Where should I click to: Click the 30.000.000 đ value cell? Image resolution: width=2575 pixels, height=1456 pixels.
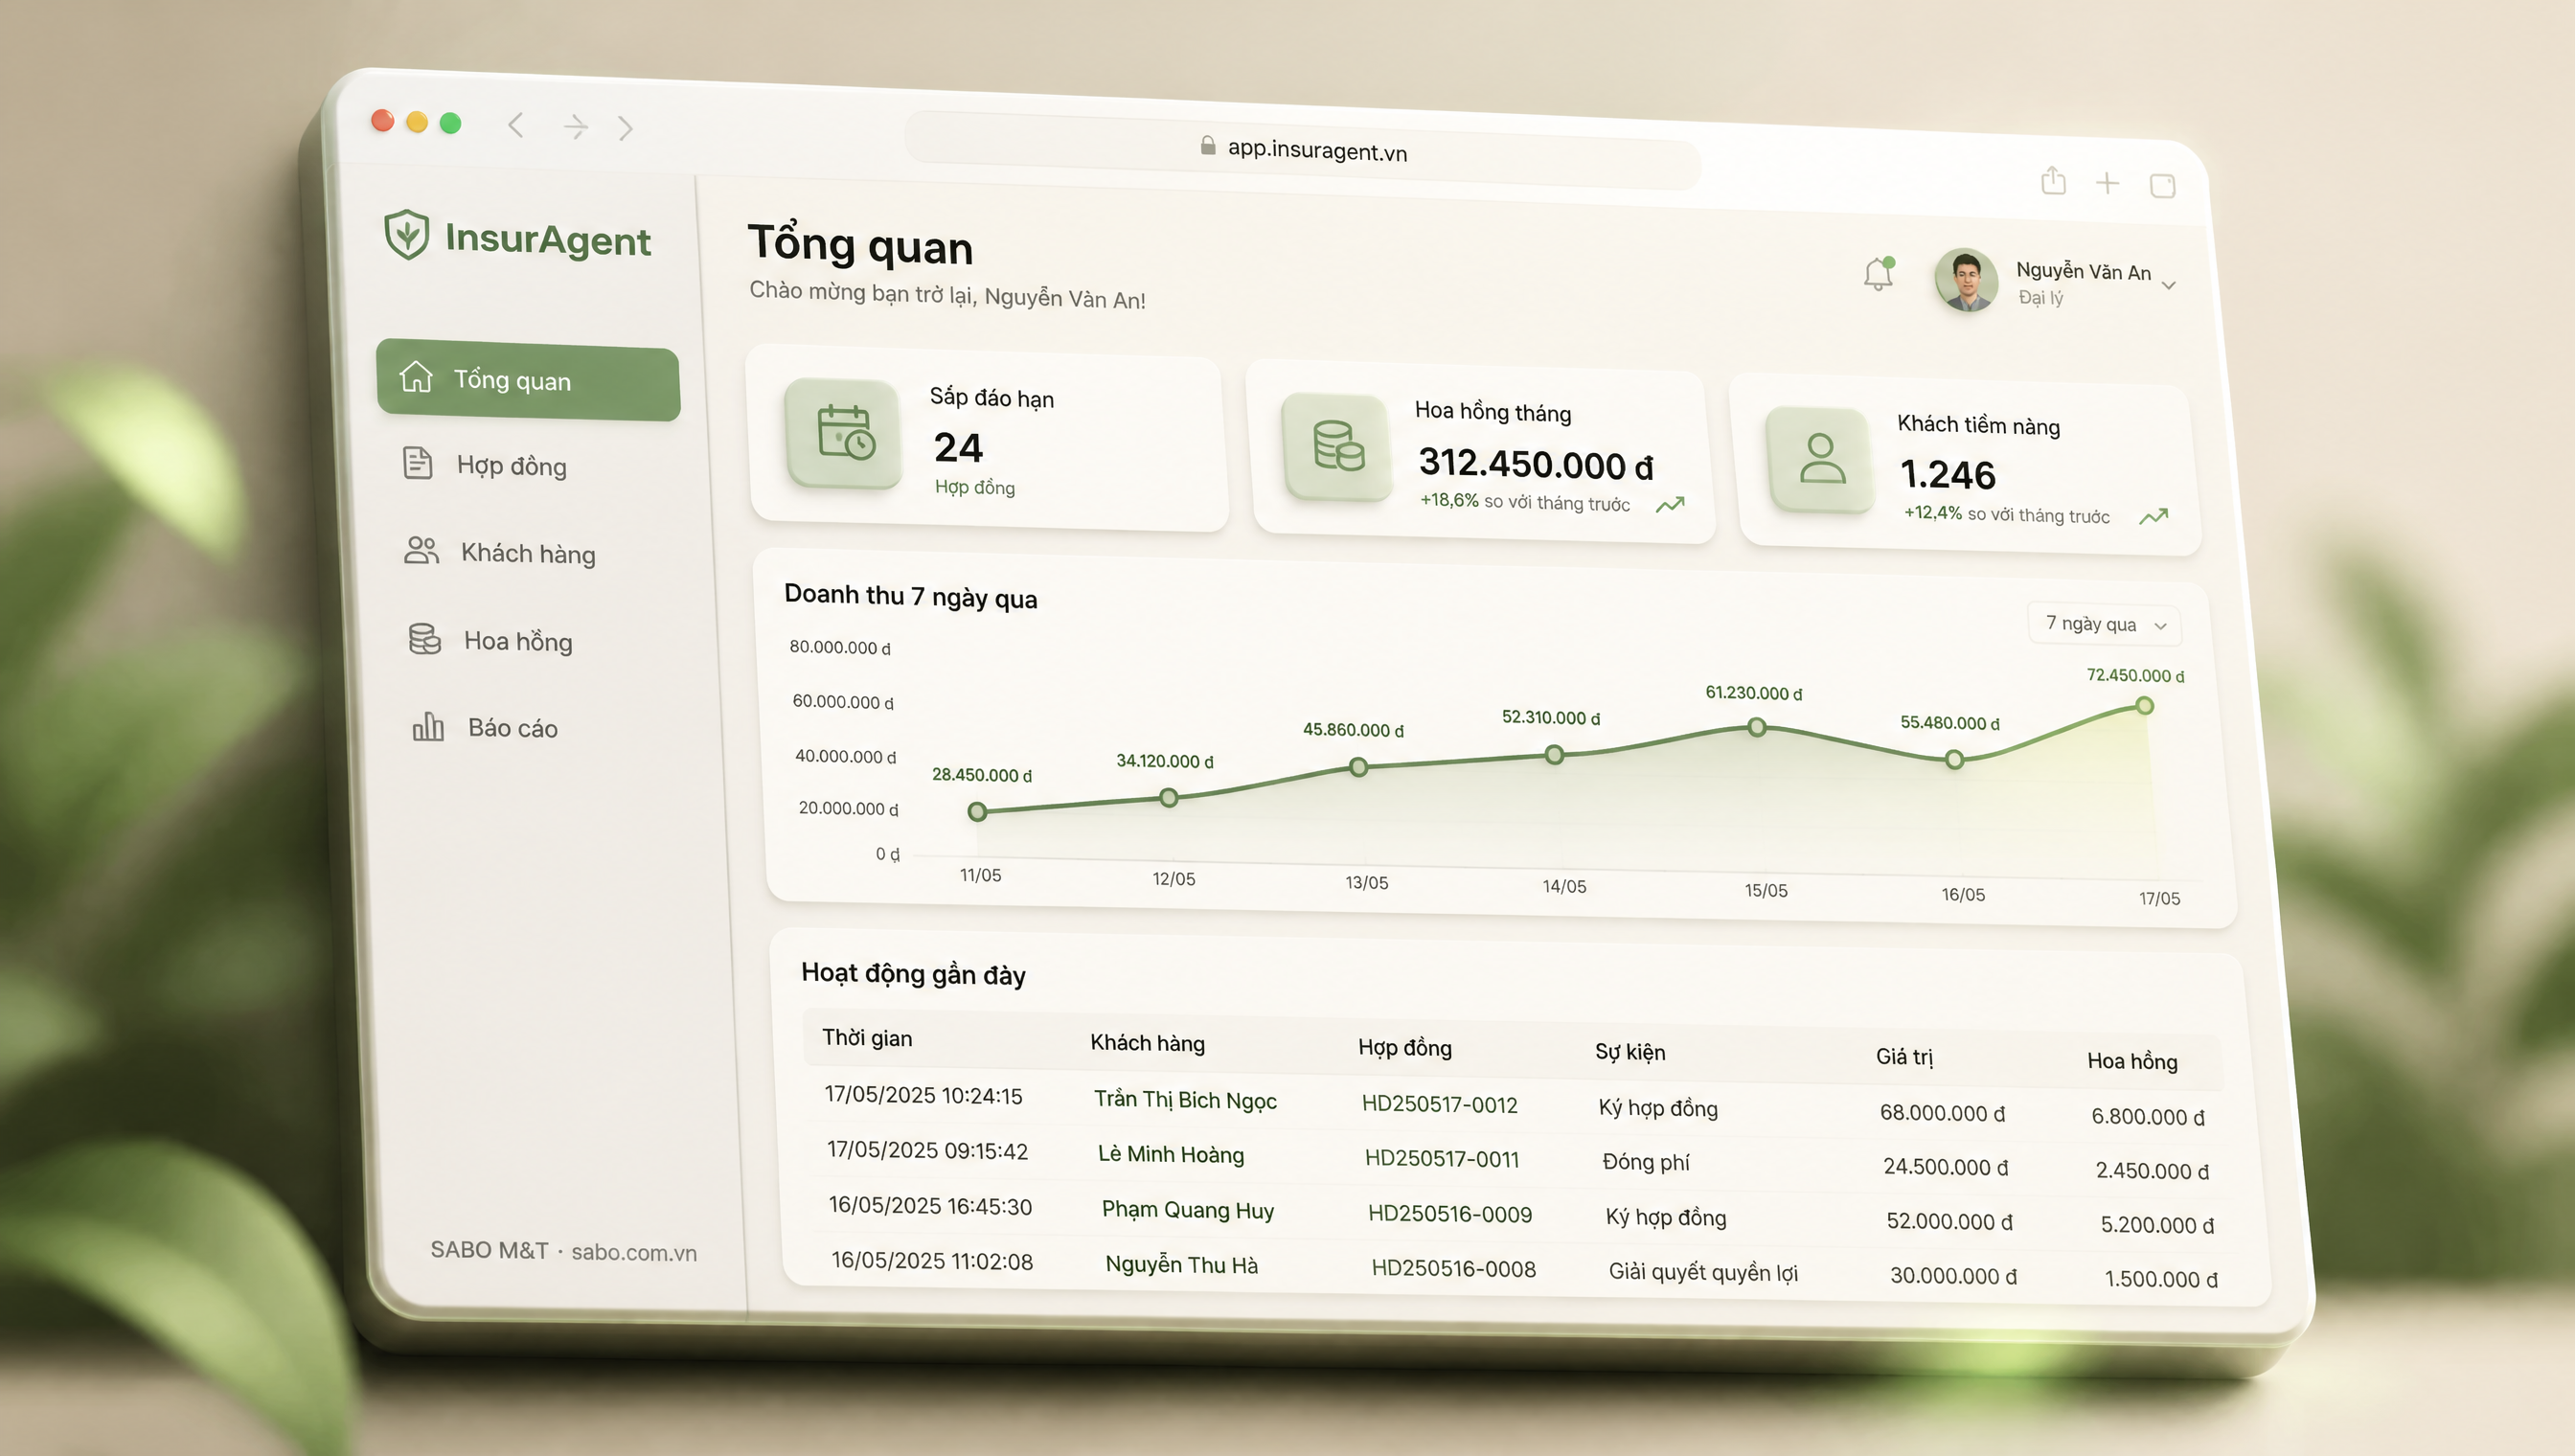point(1953,1276)
